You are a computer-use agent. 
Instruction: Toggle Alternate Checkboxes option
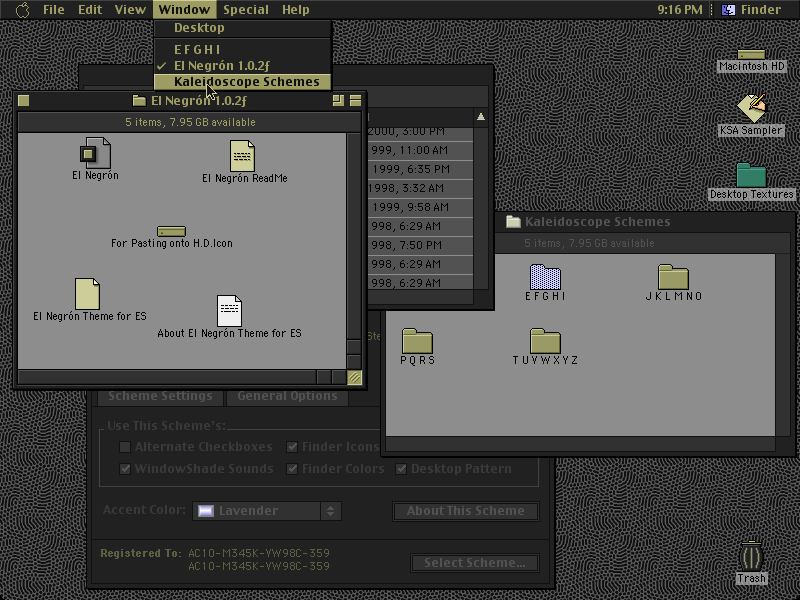[124, 447]
